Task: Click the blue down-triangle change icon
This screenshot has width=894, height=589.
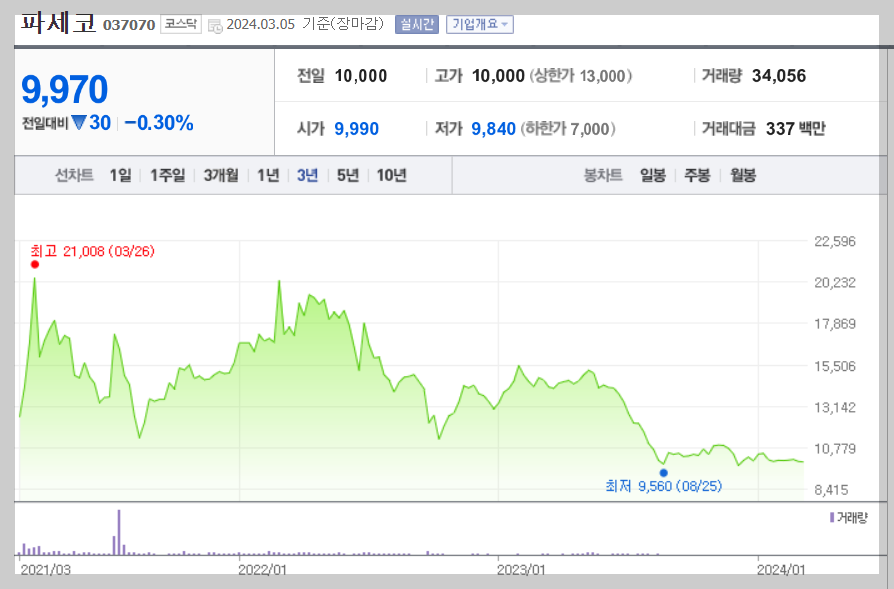Action: click(79, 123)
